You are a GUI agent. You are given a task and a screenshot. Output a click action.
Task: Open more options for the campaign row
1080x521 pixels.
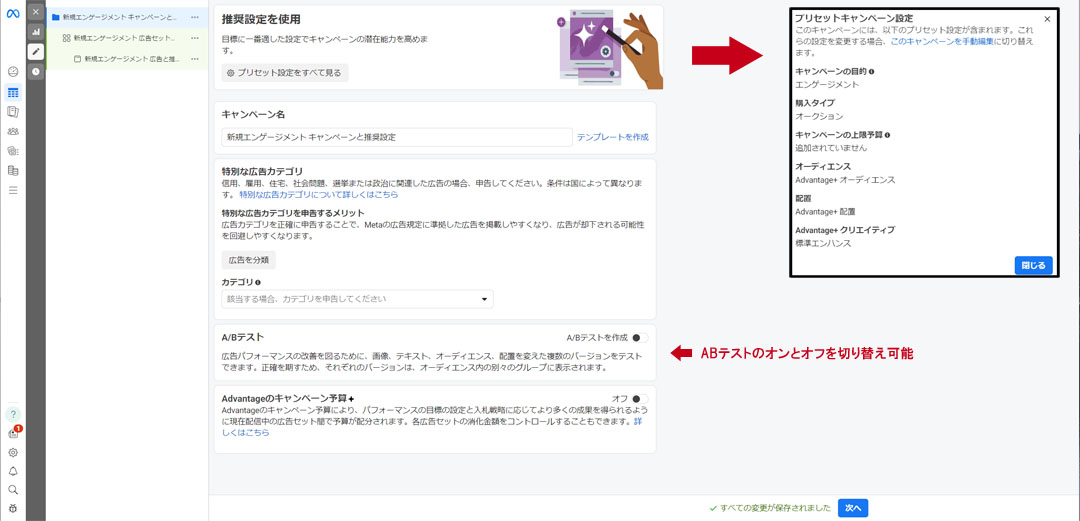pos(196,17)
